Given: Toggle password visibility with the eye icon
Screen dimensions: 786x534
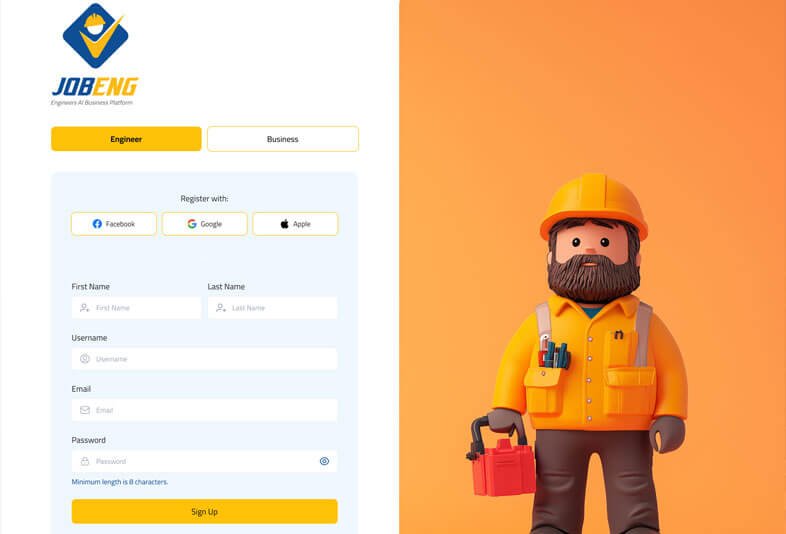Looking at the screenshot, I should (x=324, y=461).
